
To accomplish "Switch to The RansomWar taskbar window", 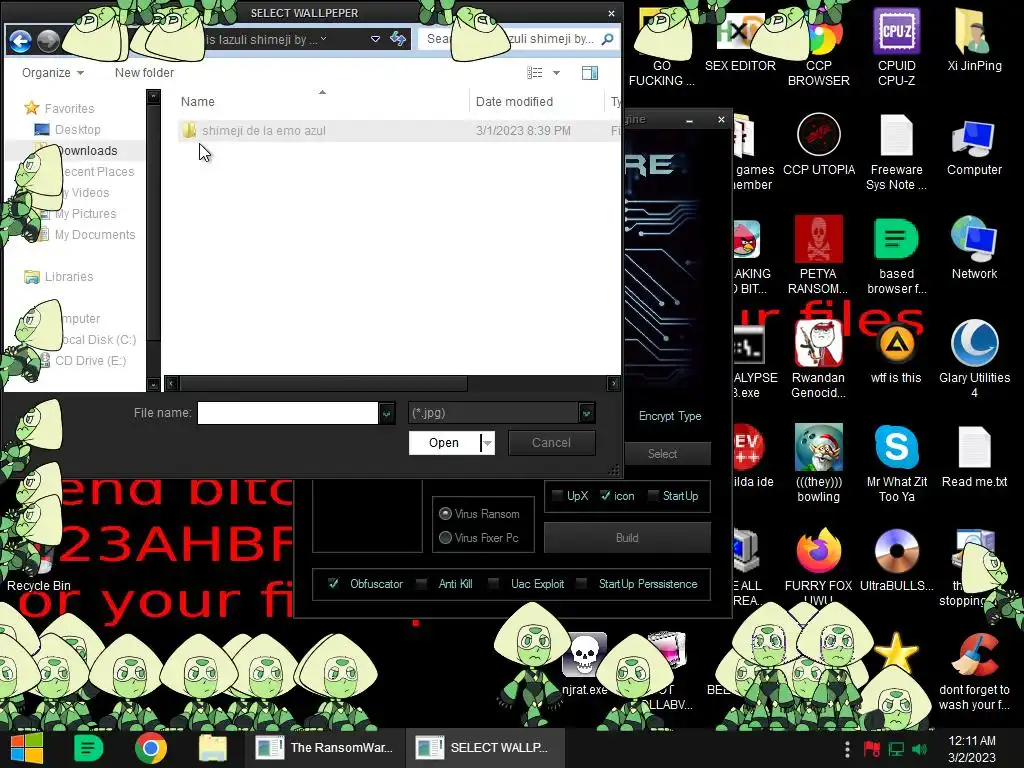I will pos(325,748).
